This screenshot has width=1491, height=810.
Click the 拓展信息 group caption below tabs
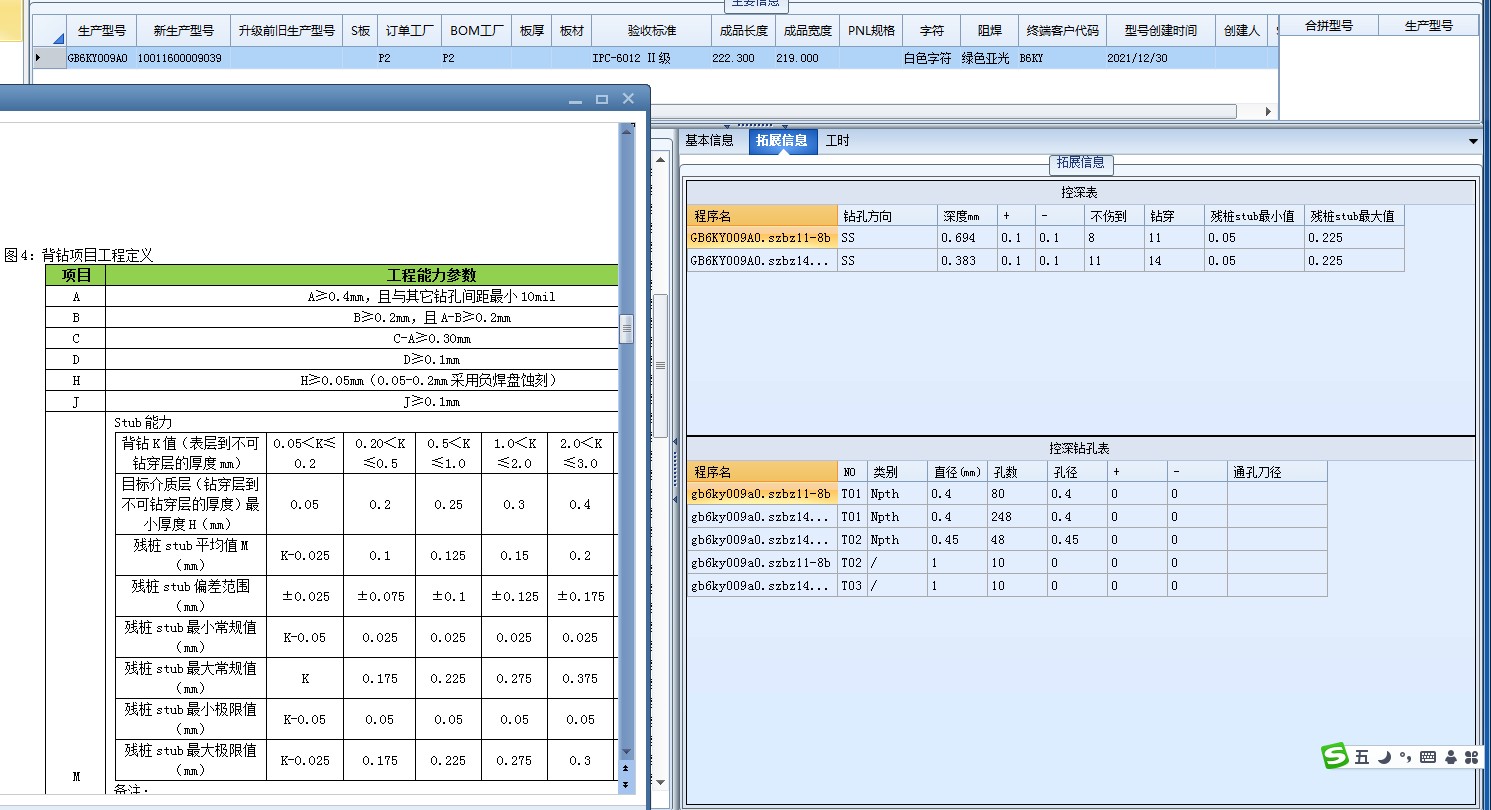[1081, 162]
